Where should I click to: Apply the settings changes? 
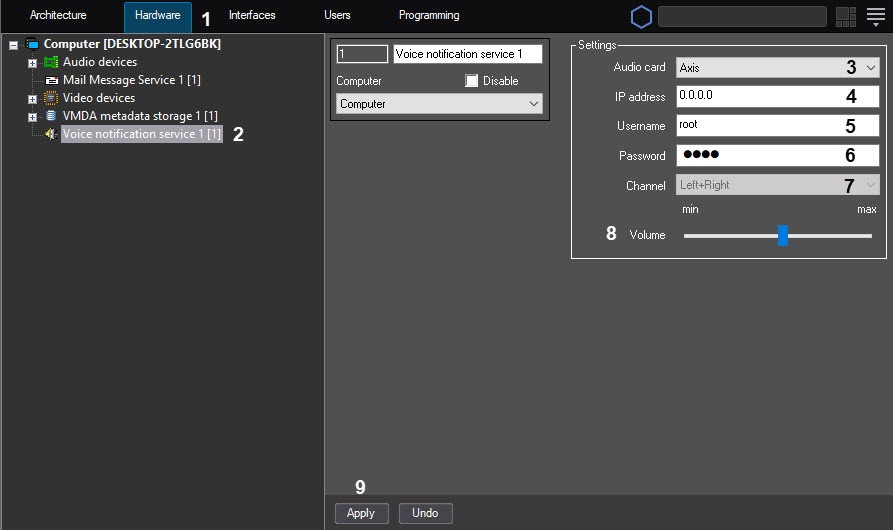point(362,513)
